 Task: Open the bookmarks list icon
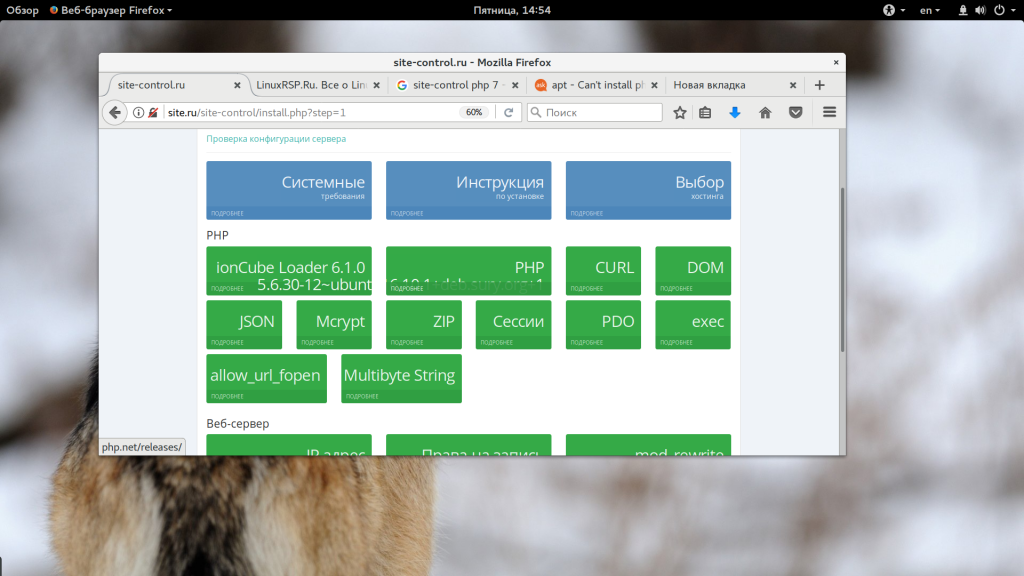click(x=705, y=113)
